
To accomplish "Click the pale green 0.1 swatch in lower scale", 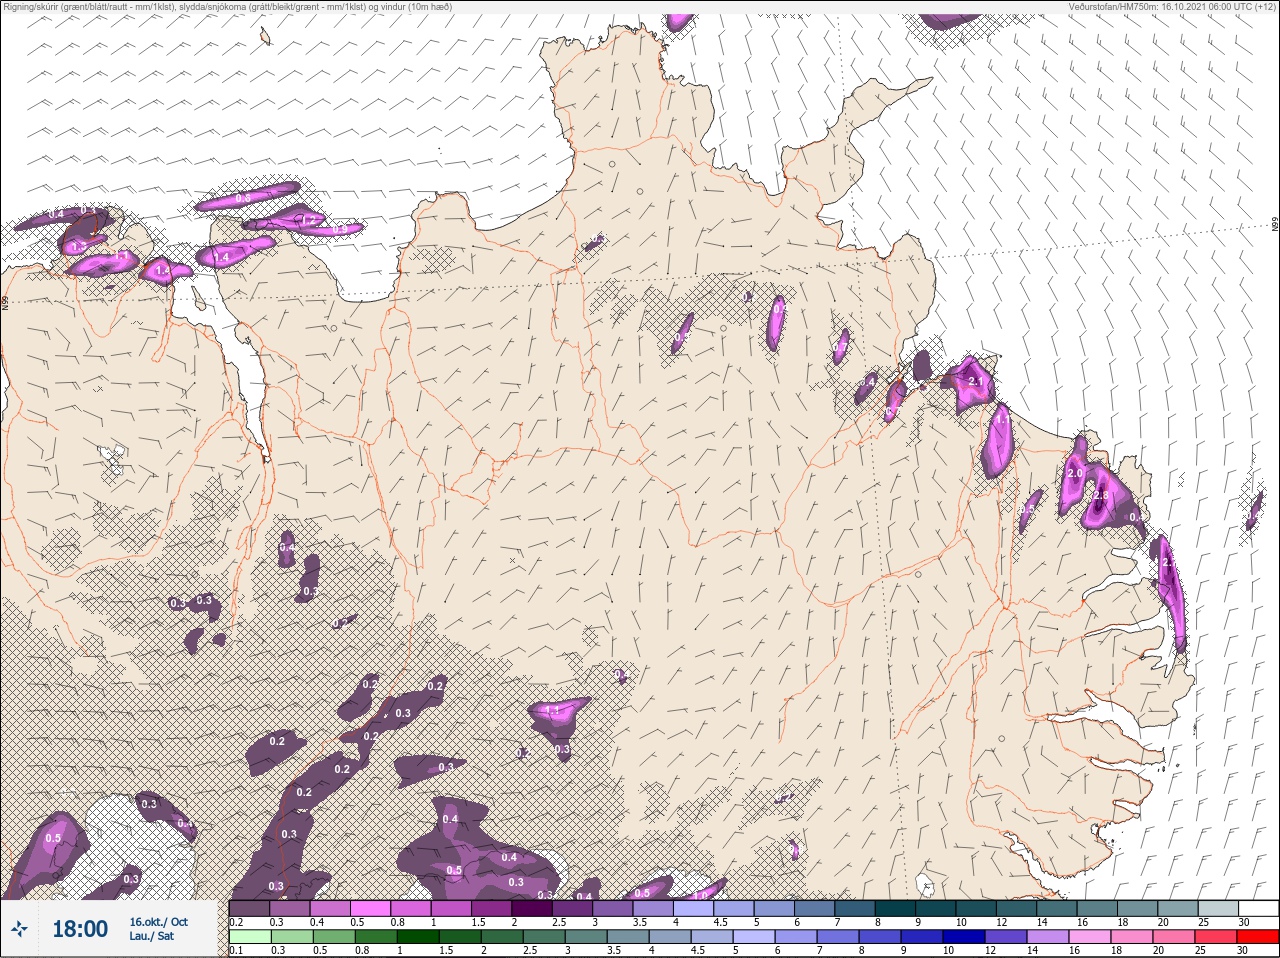I will pos(250,936).
